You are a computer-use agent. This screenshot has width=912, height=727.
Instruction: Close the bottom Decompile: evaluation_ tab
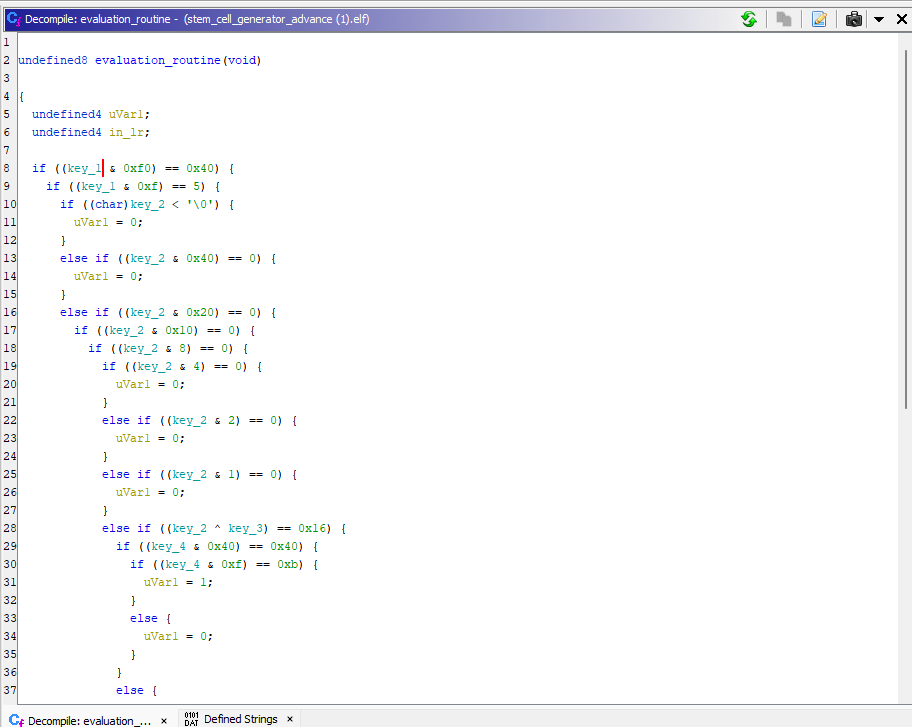click(x=164, y=720)
